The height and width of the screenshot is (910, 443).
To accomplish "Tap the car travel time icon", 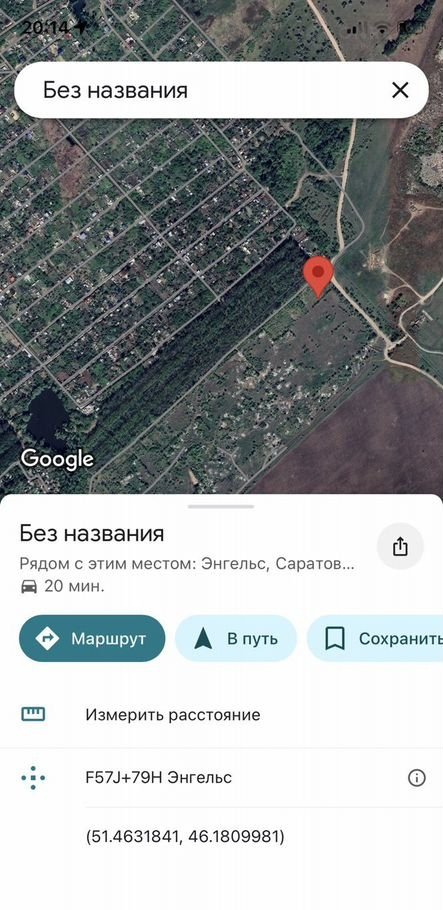I will tap(28, 586).
